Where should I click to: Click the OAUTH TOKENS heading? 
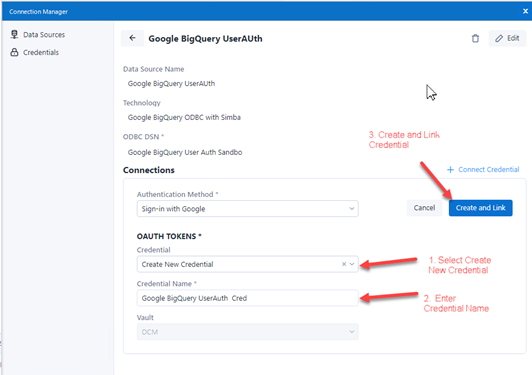(x=169, y=236)
